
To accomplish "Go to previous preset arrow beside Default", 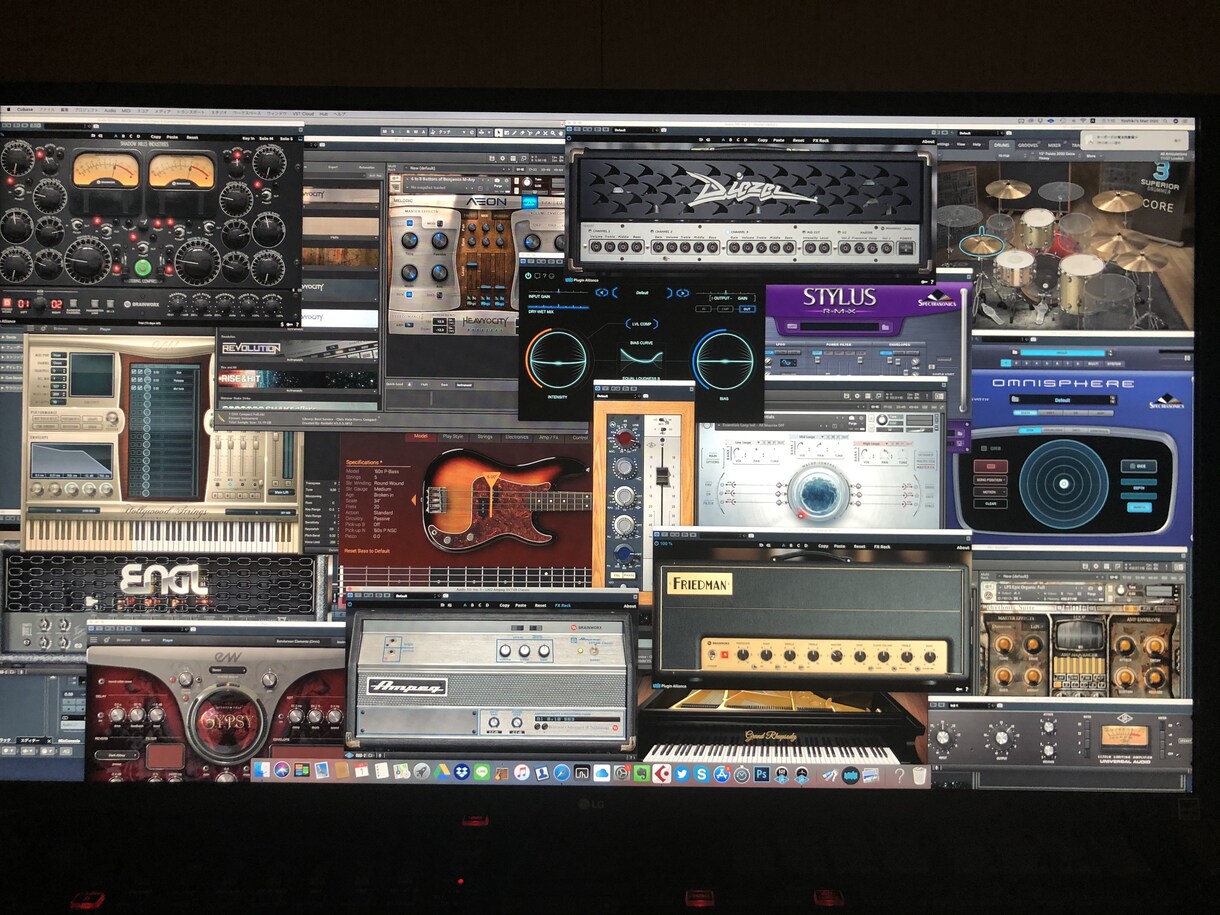I will point(602,292).
